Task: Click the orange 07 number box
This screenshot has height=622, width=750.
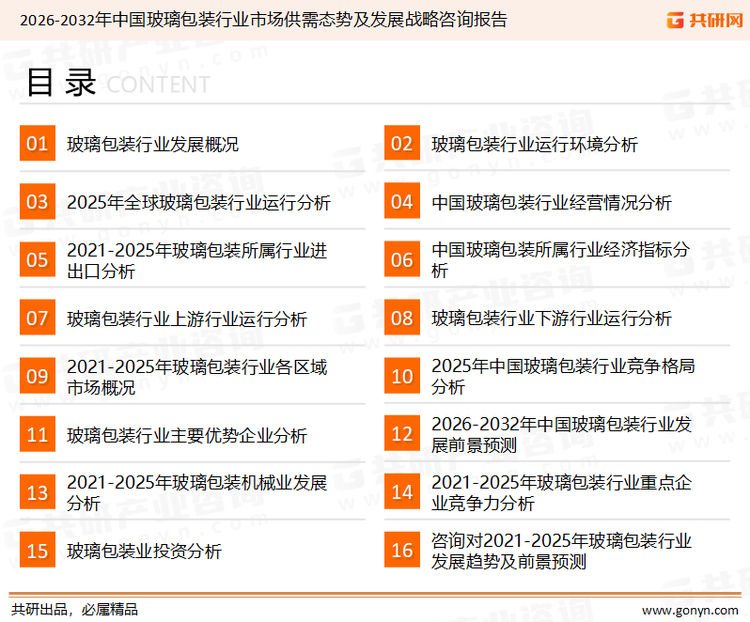Action: (37, 318)
